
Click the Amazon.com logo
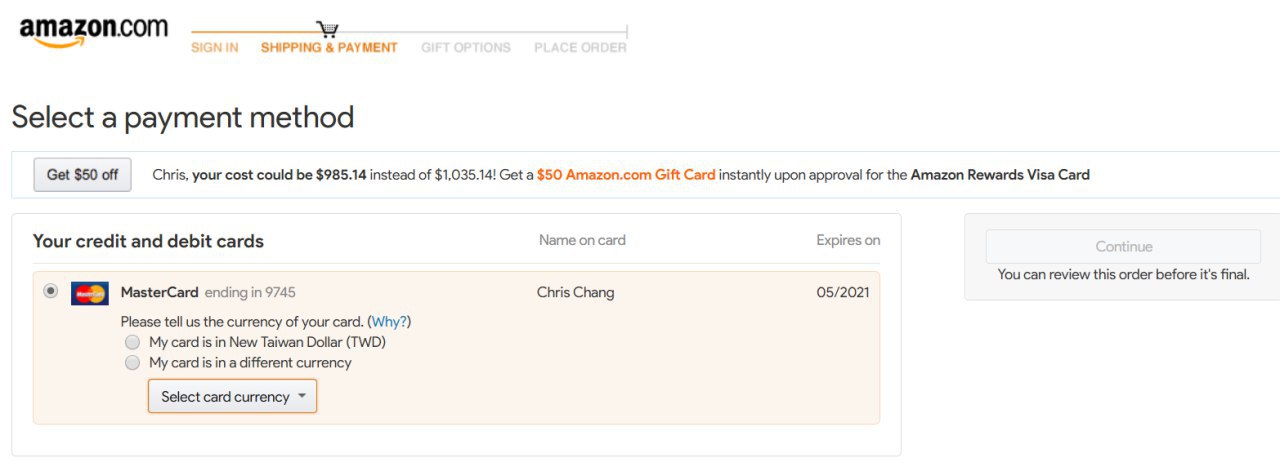[93, 31]
